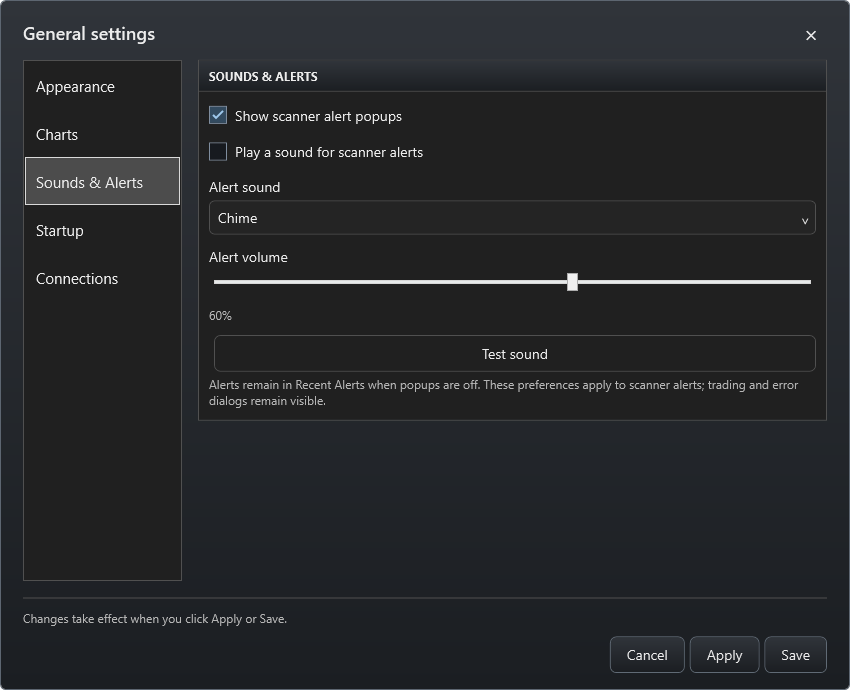Viewport: 850px width, 690px height.
Task: Save the general settings
Action: (795, 655)
